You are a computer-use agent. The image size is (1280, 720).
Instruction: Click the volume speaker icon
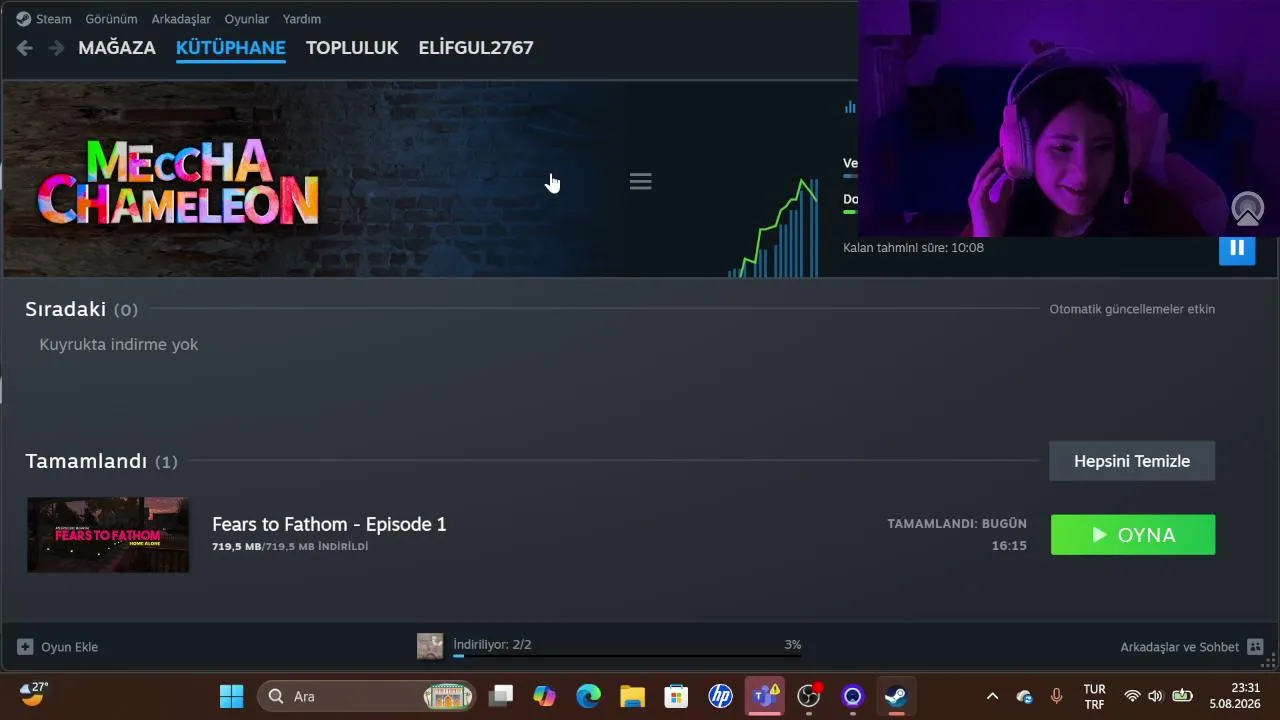[1156, 697]
